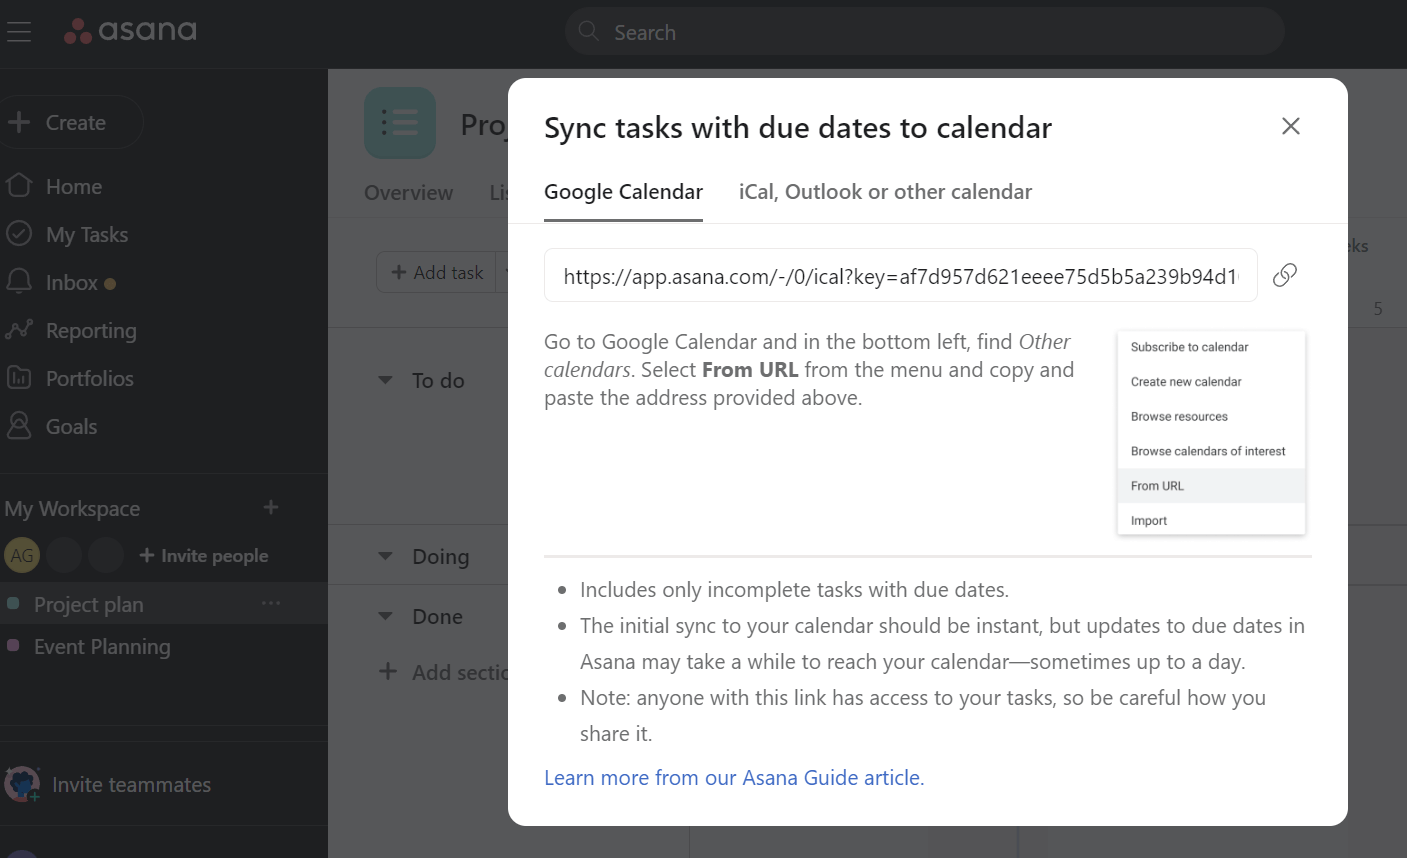
Task: Collapse the Done section
Action: point(385,616)
